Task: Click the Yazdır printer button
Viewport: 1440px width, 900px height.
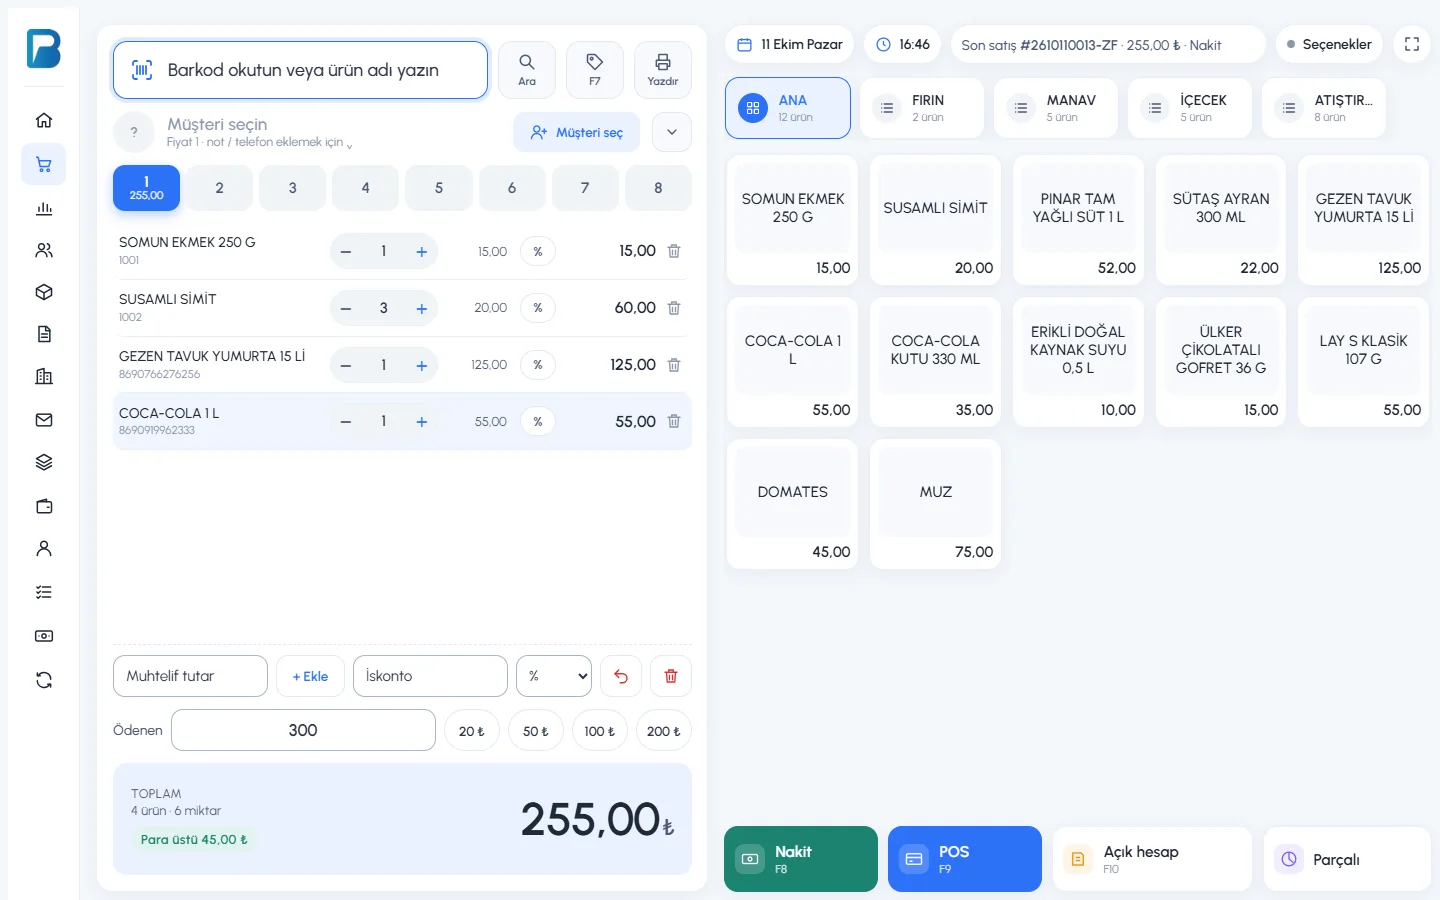Action: coord(663,70)
